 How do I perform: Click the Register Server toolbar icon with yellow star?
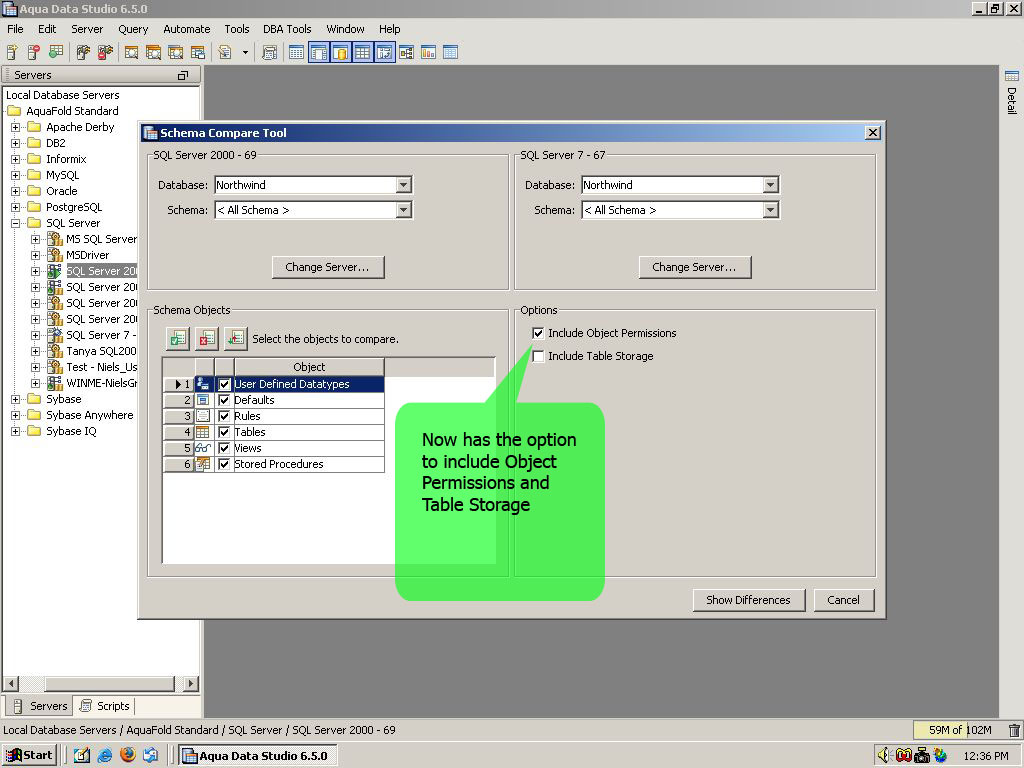coord(12,52)
